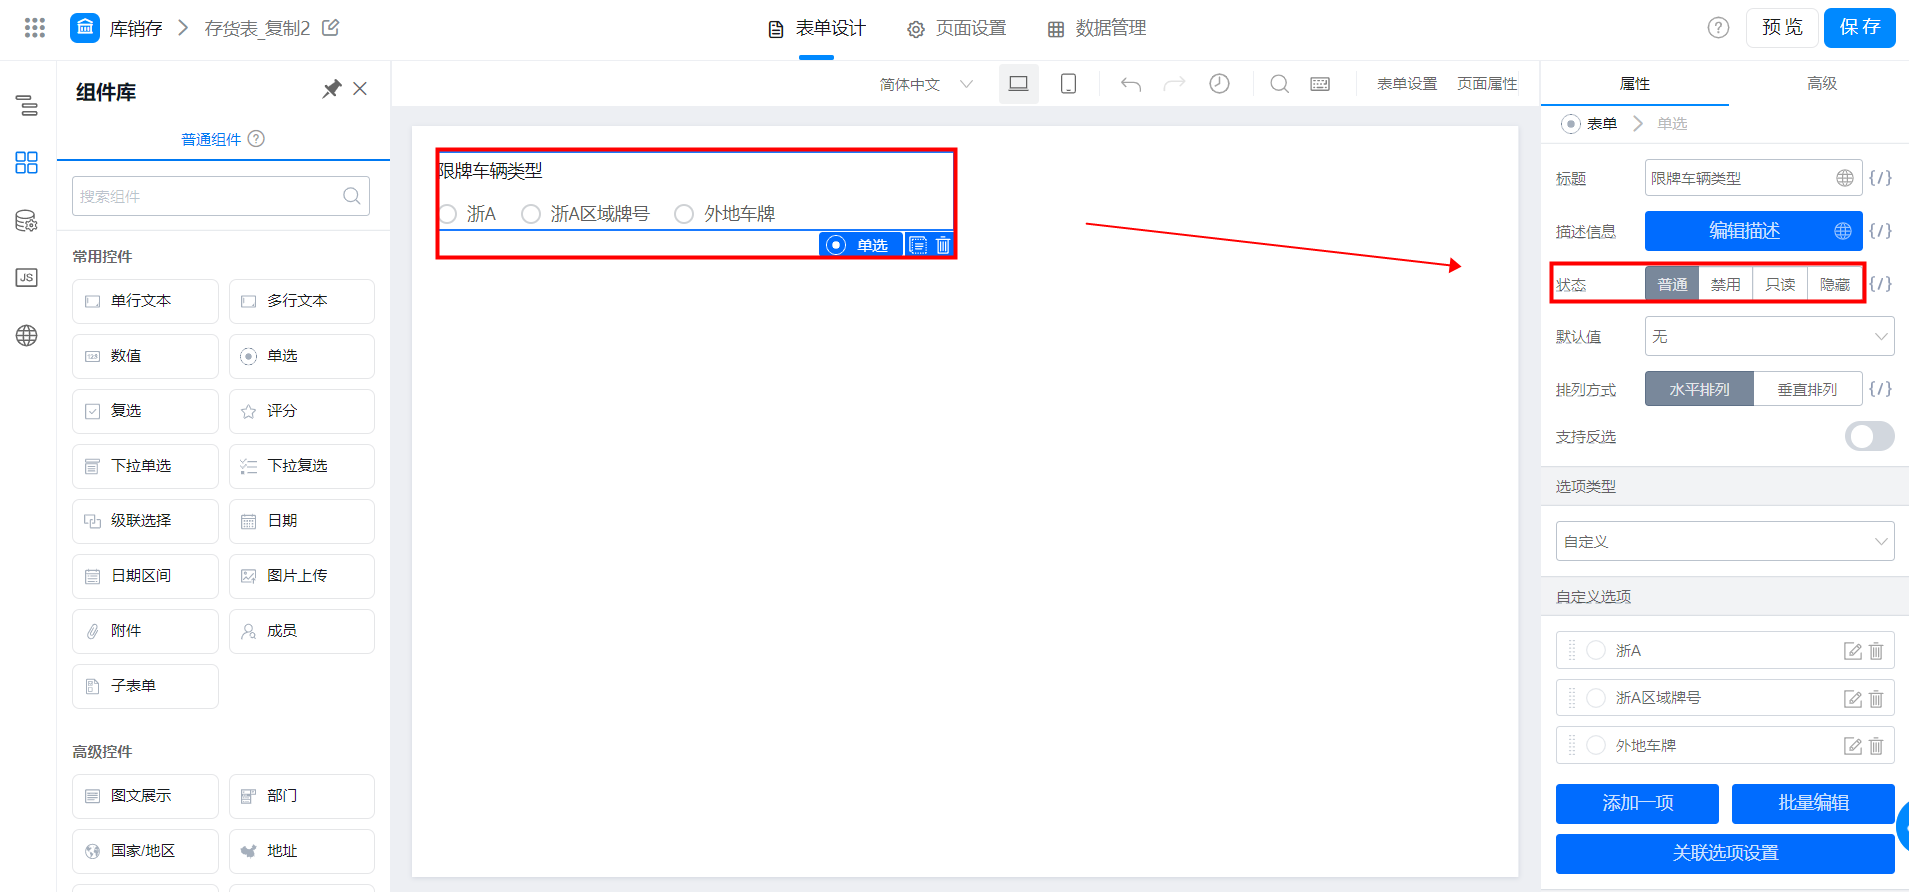Open the 属性 properties tab
The width and height of the screenshot is (1909, 892).
pos(1635,83)
